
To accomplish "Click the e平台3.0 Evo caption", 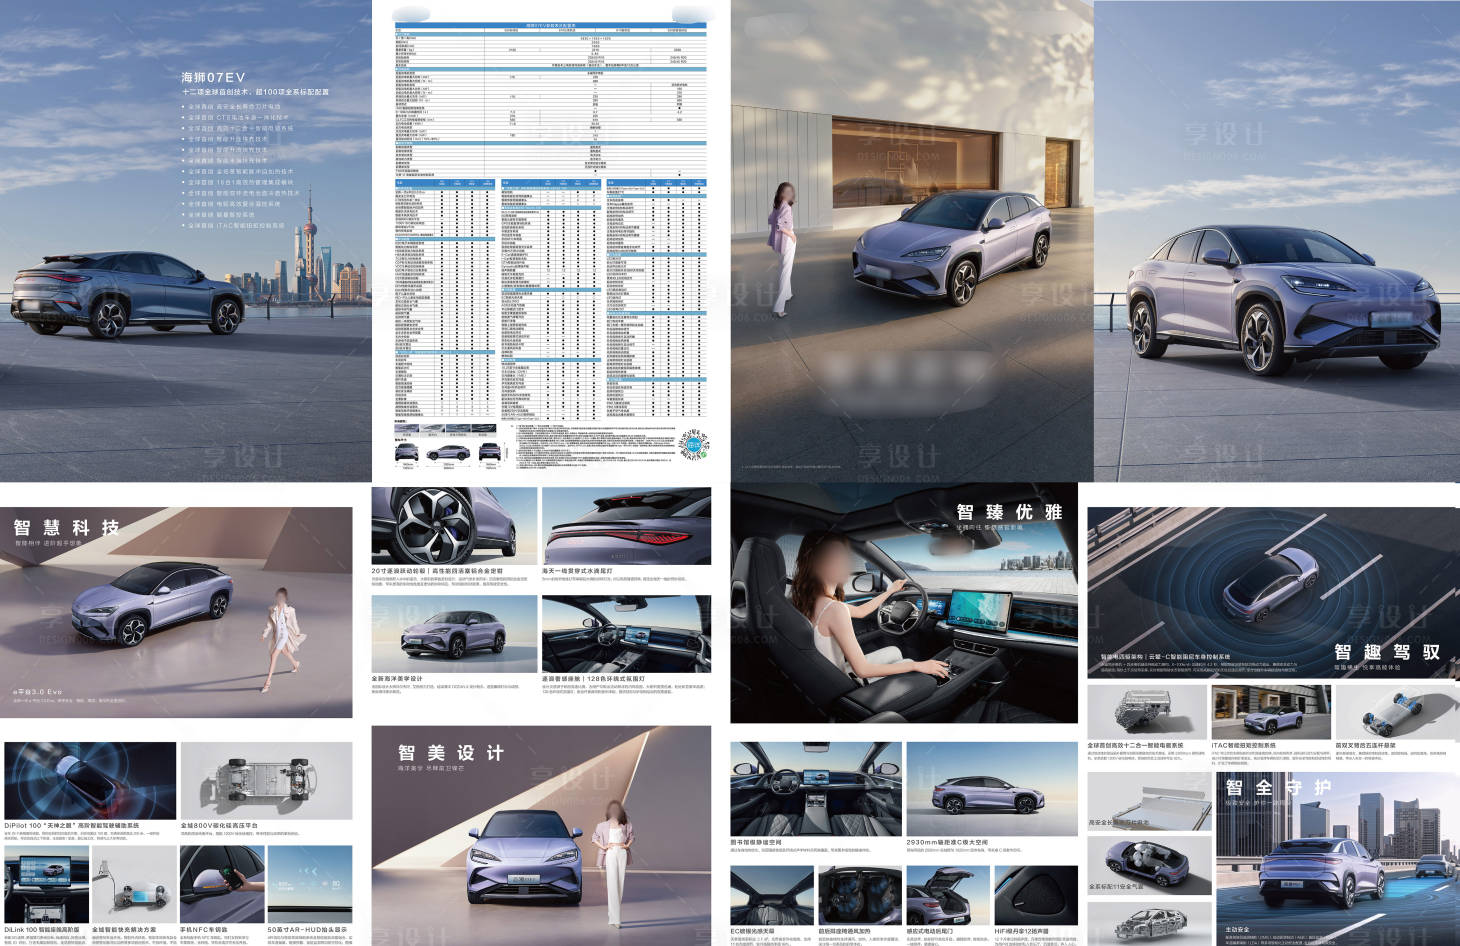I will coord(37,692).
